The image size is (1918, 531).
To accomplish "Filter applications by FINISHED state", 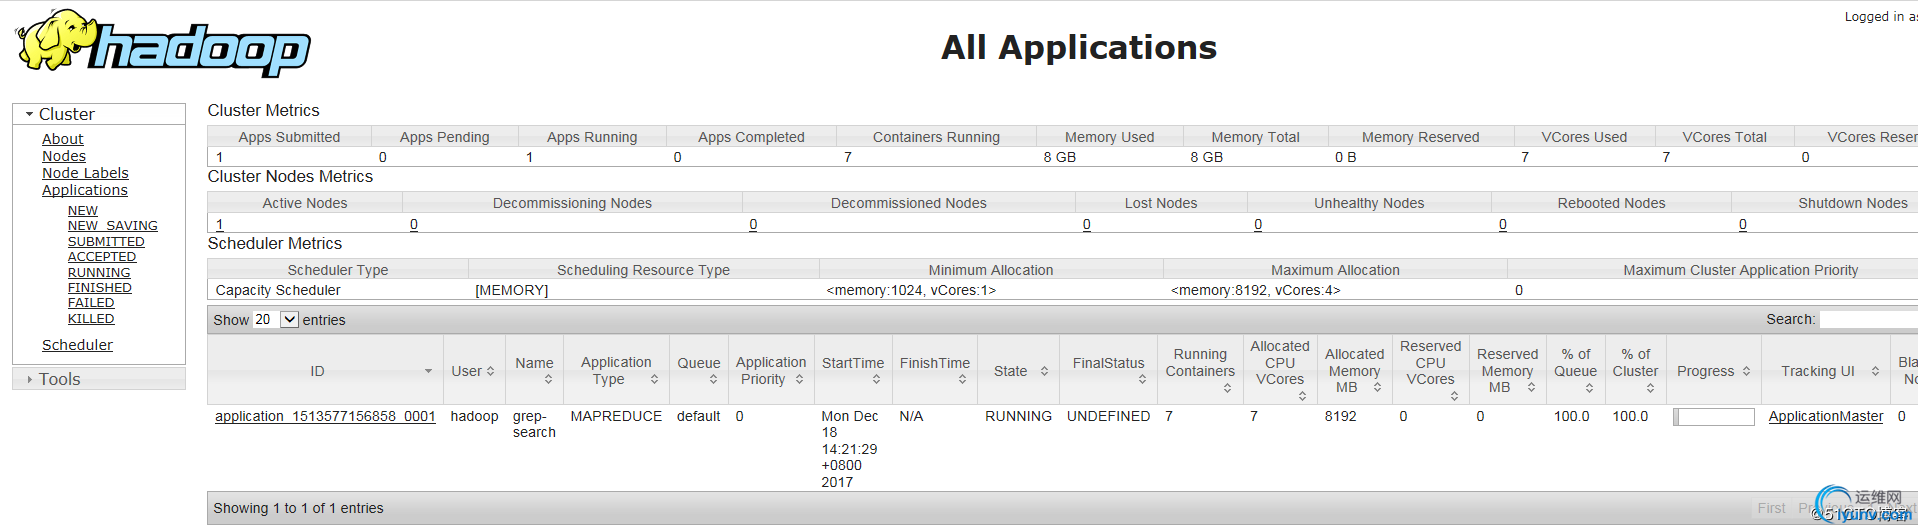I will 100,288.
